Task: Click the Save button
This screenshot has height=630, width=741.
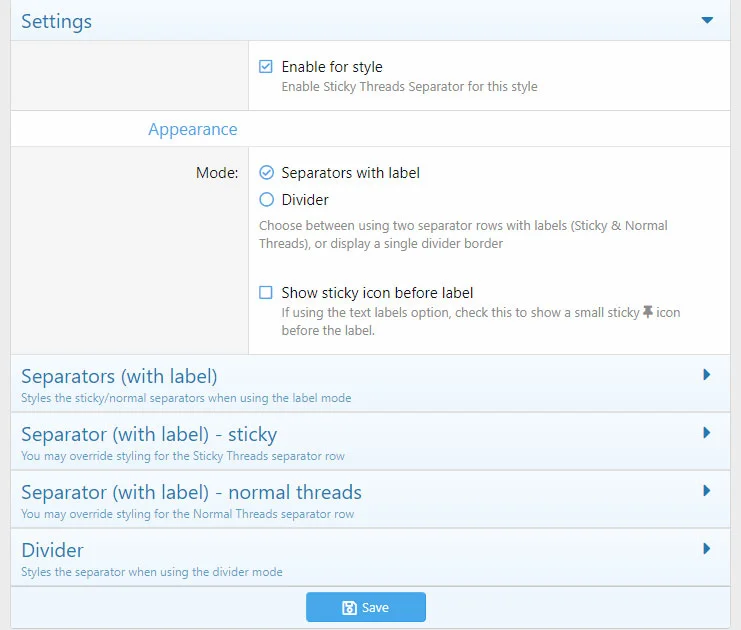Action: pos(366,607)
